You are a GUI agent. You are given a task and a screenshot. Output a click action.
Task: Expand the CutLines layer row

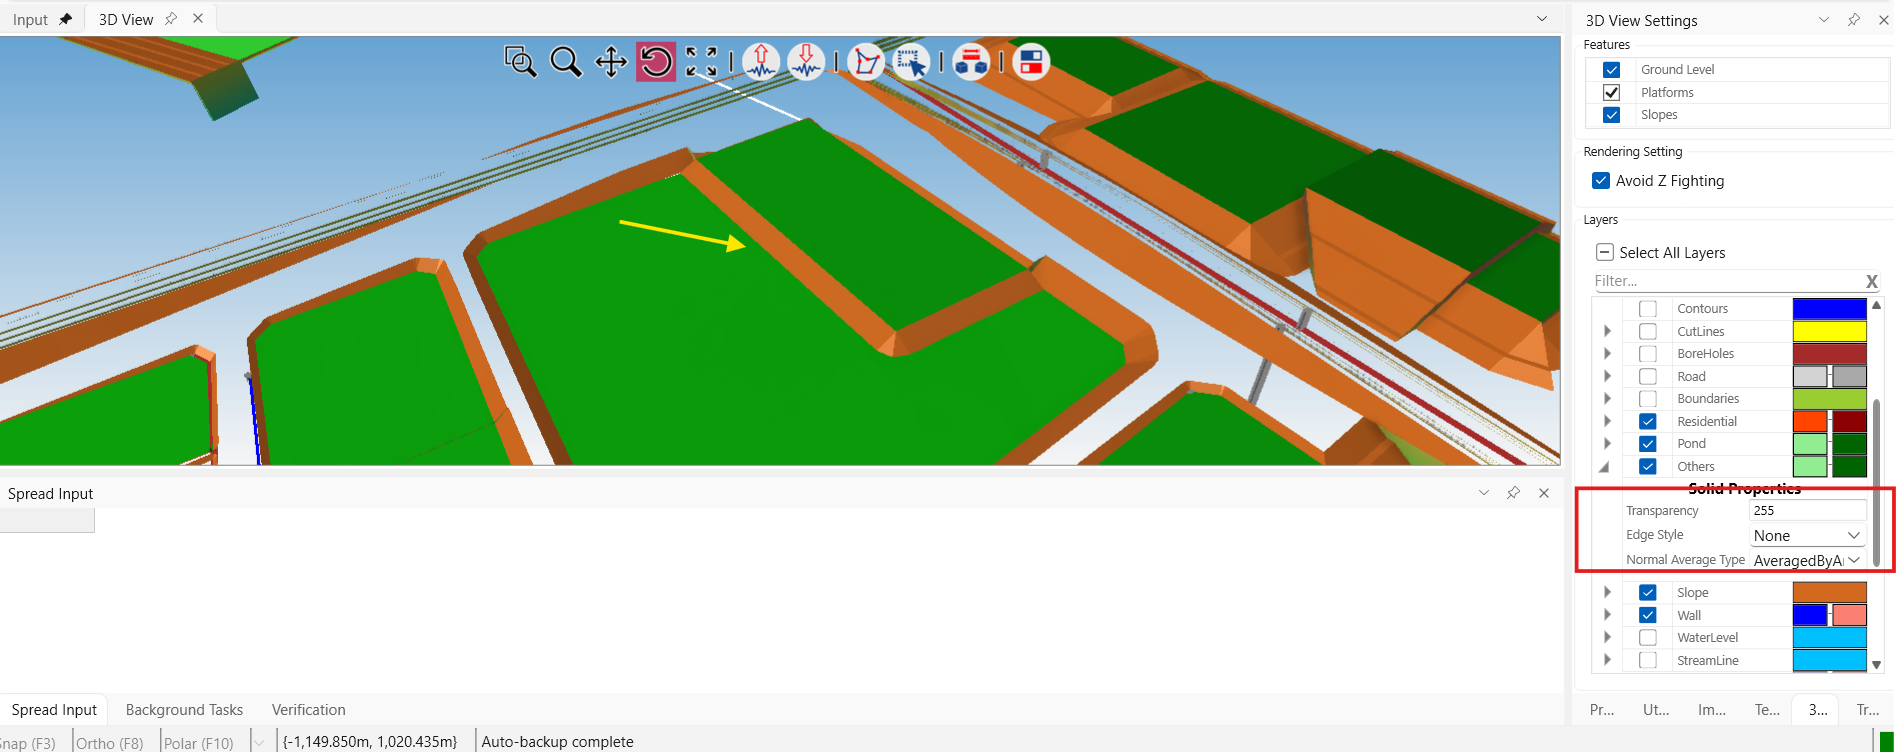coord(1607,331)
